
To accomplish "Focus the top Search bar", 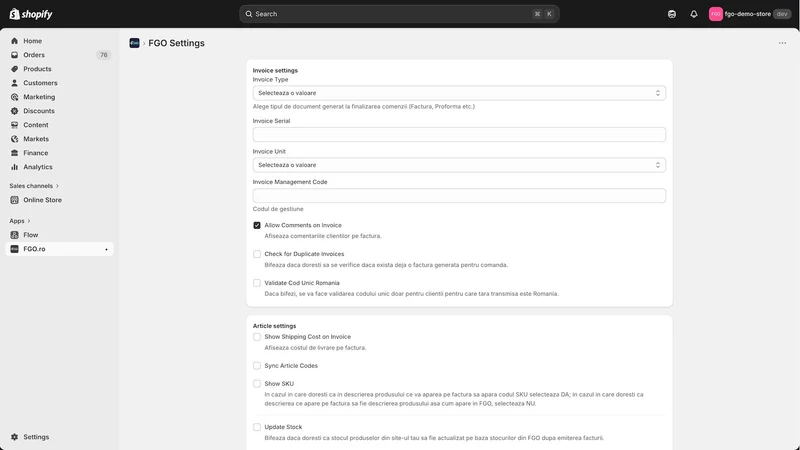I will pos(399,14).
